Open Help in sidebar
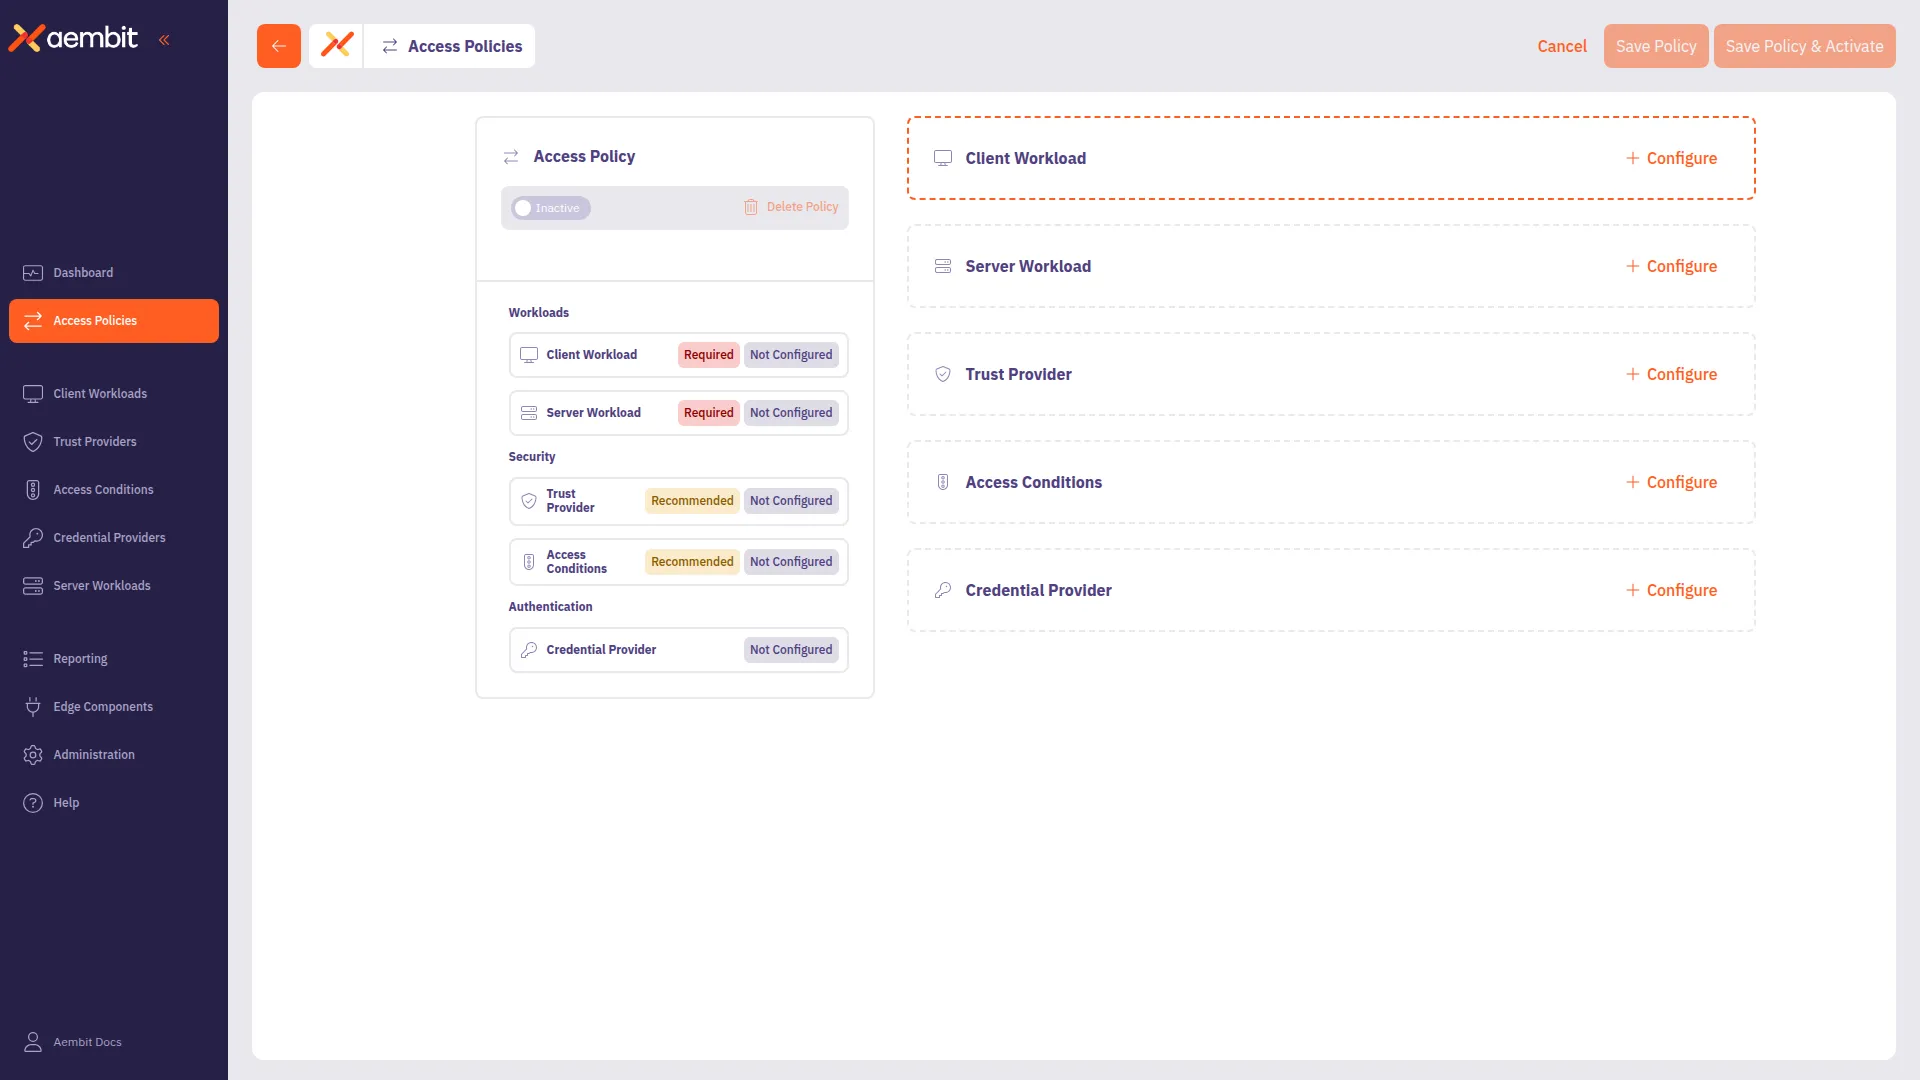 [113, 803]
